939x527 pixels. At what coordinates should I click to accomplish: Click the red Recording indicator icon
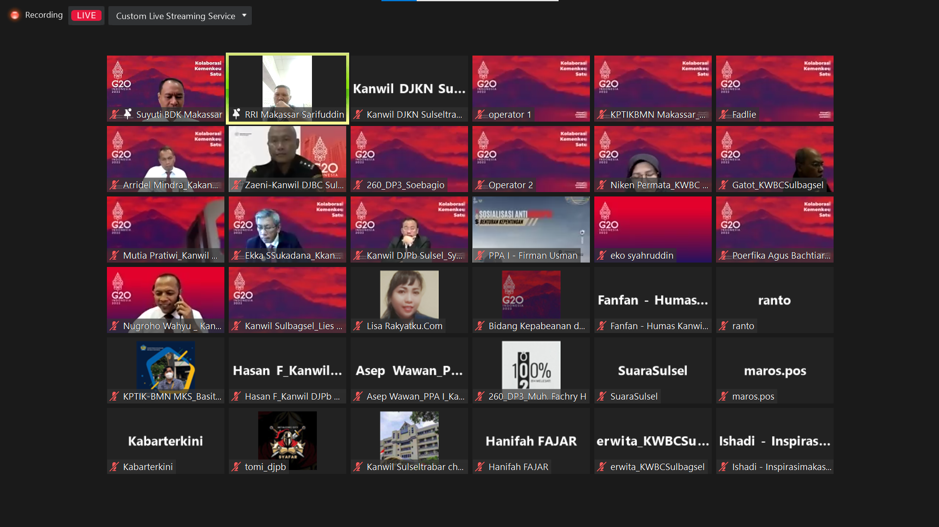click(x=14, y=15)
